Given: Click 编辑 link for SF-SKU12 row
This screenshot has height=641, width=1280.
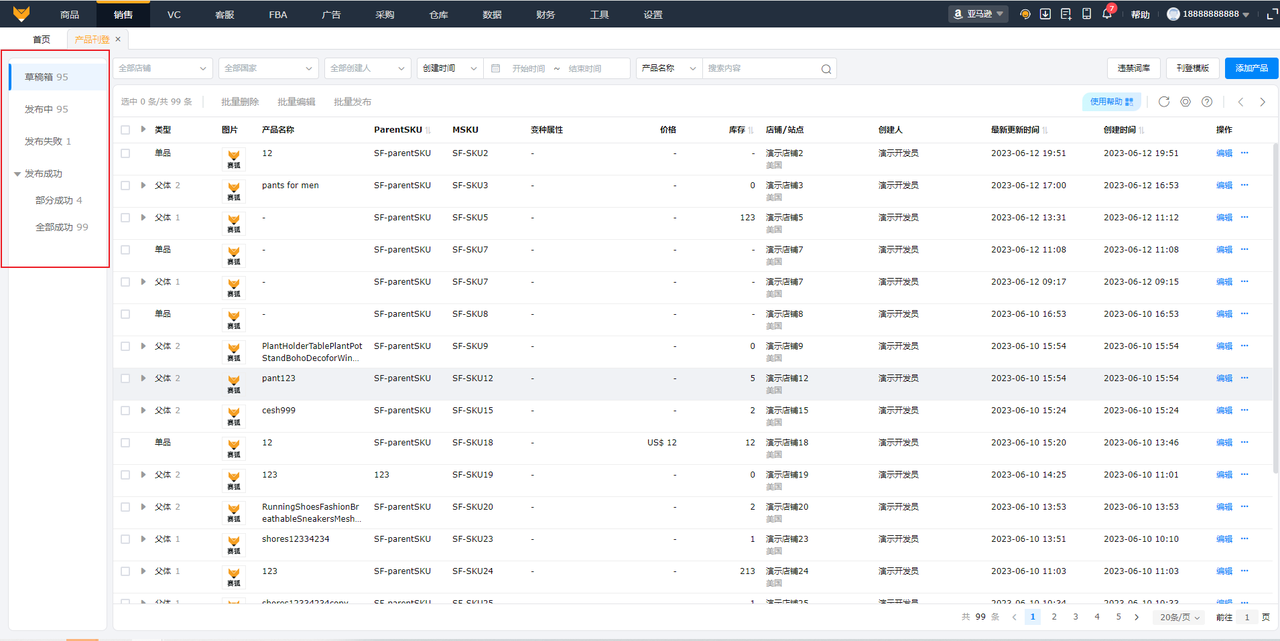Looking at the screenshot, I should coord(1224,378).
